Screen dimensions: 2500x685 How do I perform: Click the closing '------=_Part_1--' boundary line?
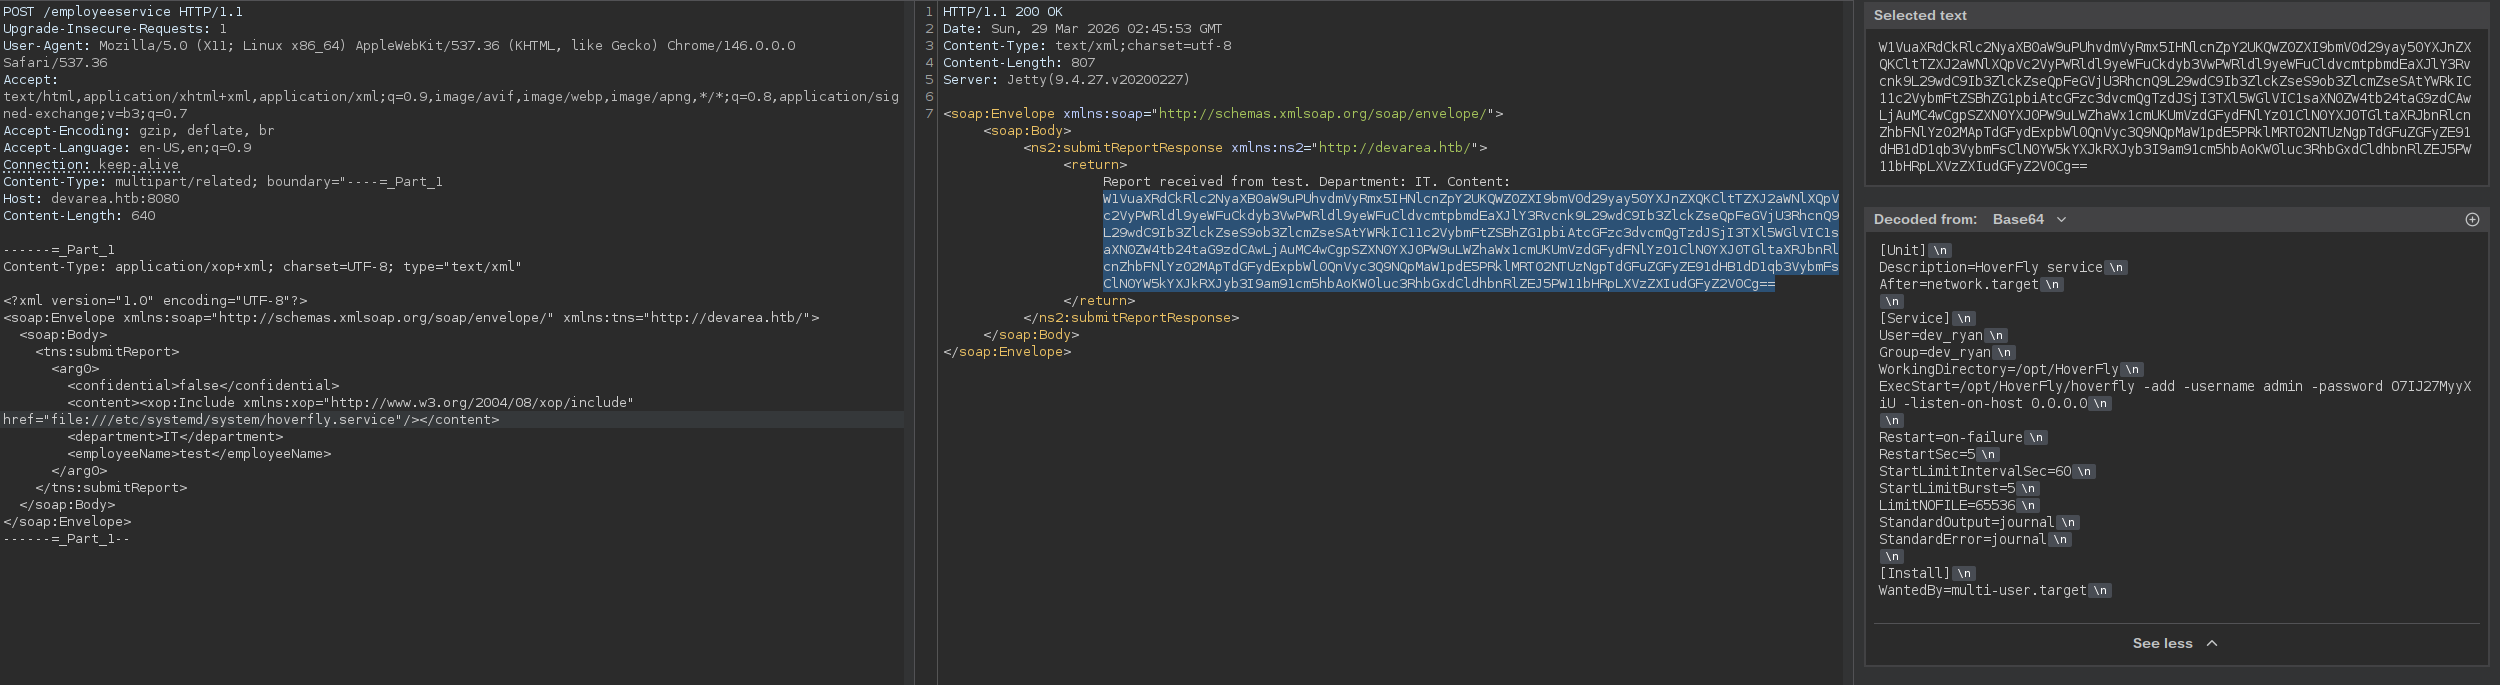tap(67, 539)
